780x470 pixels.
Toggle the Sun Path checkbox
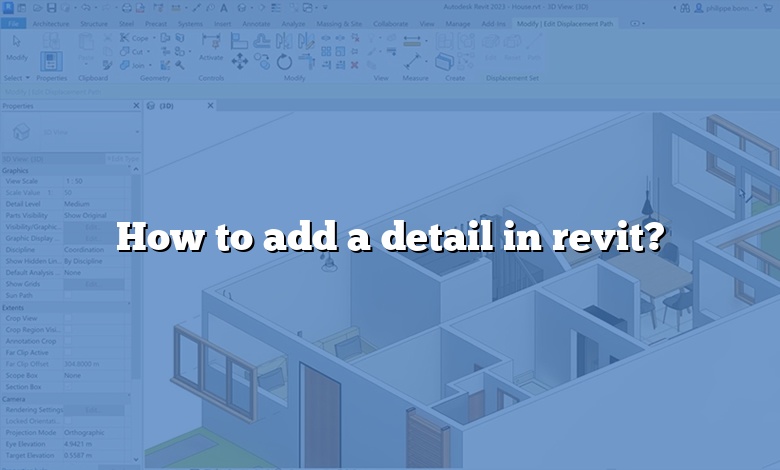[68, 295]
